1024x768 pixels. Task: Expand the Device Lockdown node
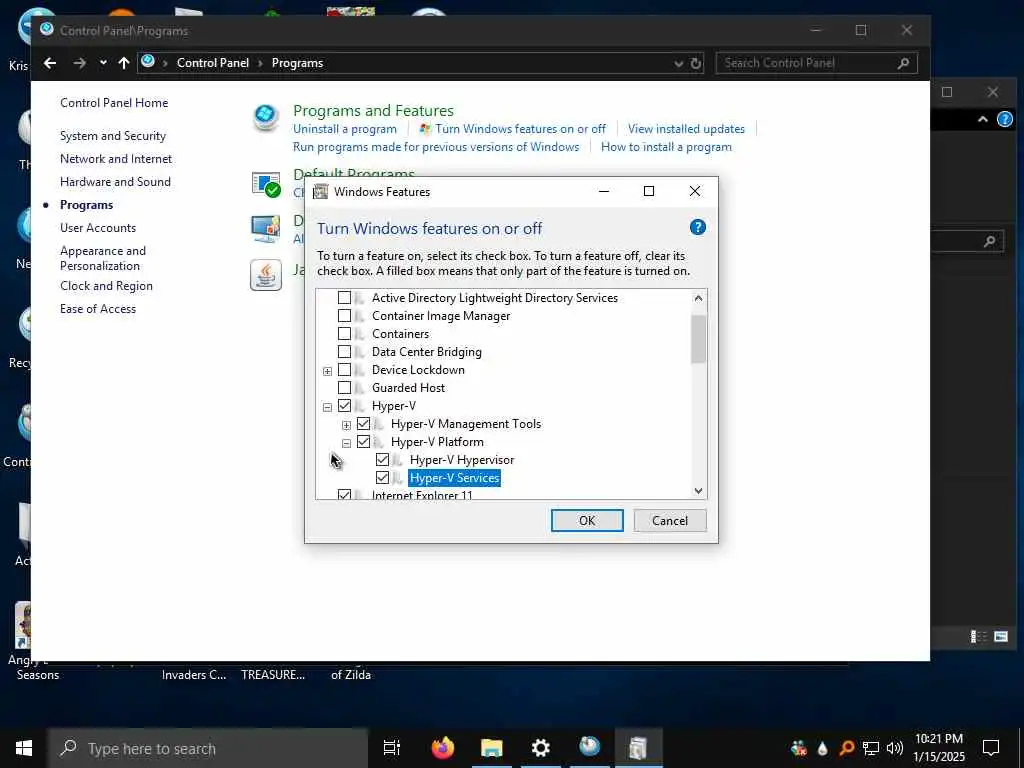click(327, 371)
